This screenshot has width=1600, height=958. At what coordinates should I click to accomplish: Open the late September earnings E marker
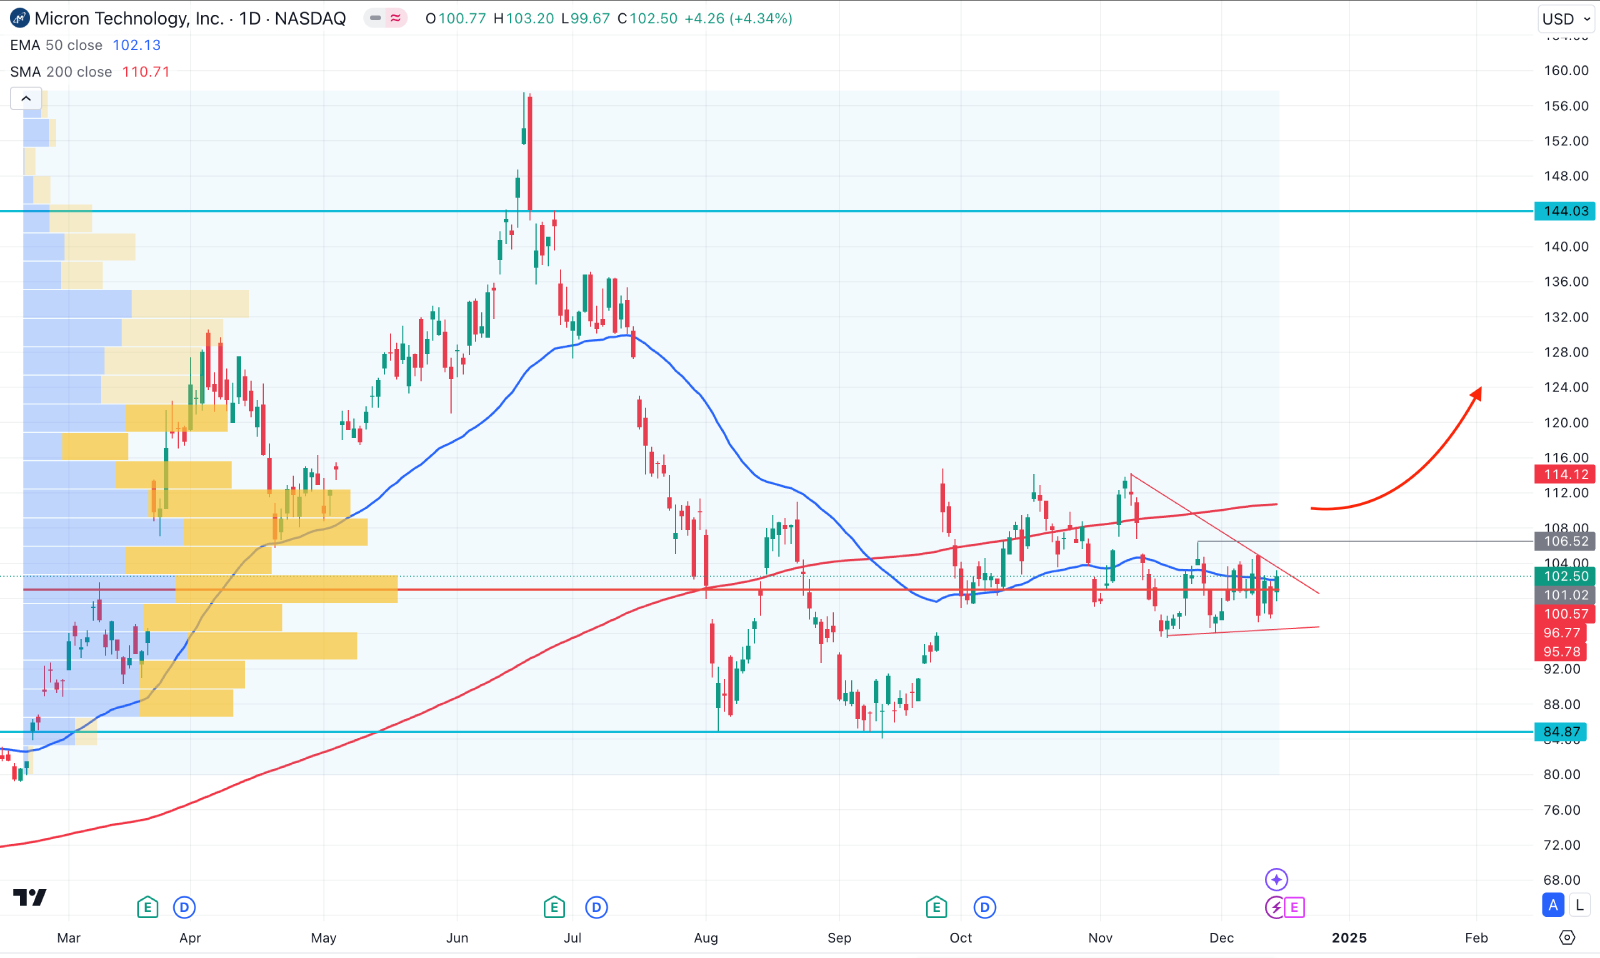click(936, 907)
